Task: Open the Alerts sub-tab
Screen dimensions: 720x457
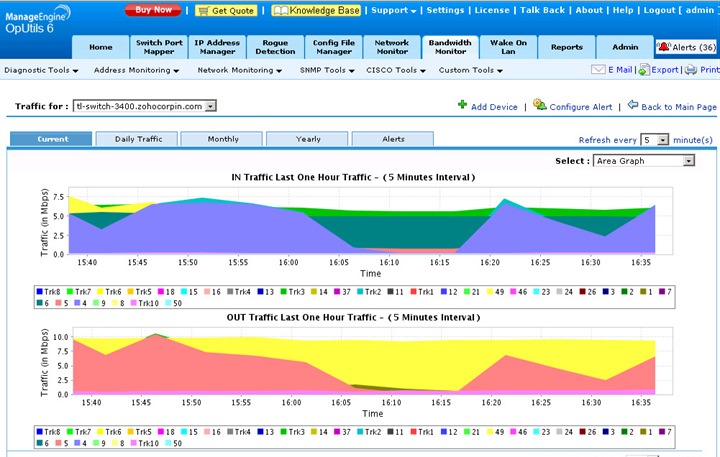Action: click(x=393, y=139)
